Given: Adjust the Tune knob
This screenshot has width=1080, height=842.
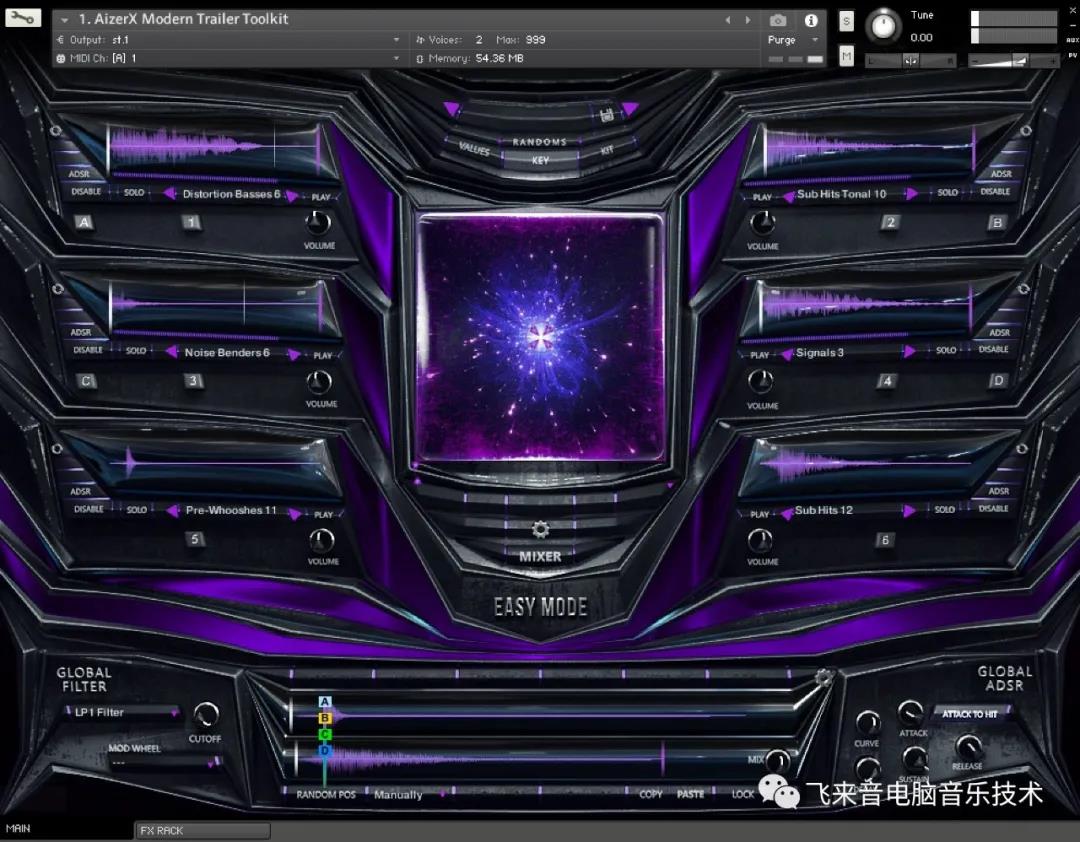Looking at the screenshot, I should pyautogui.click(x=883, y=25).
